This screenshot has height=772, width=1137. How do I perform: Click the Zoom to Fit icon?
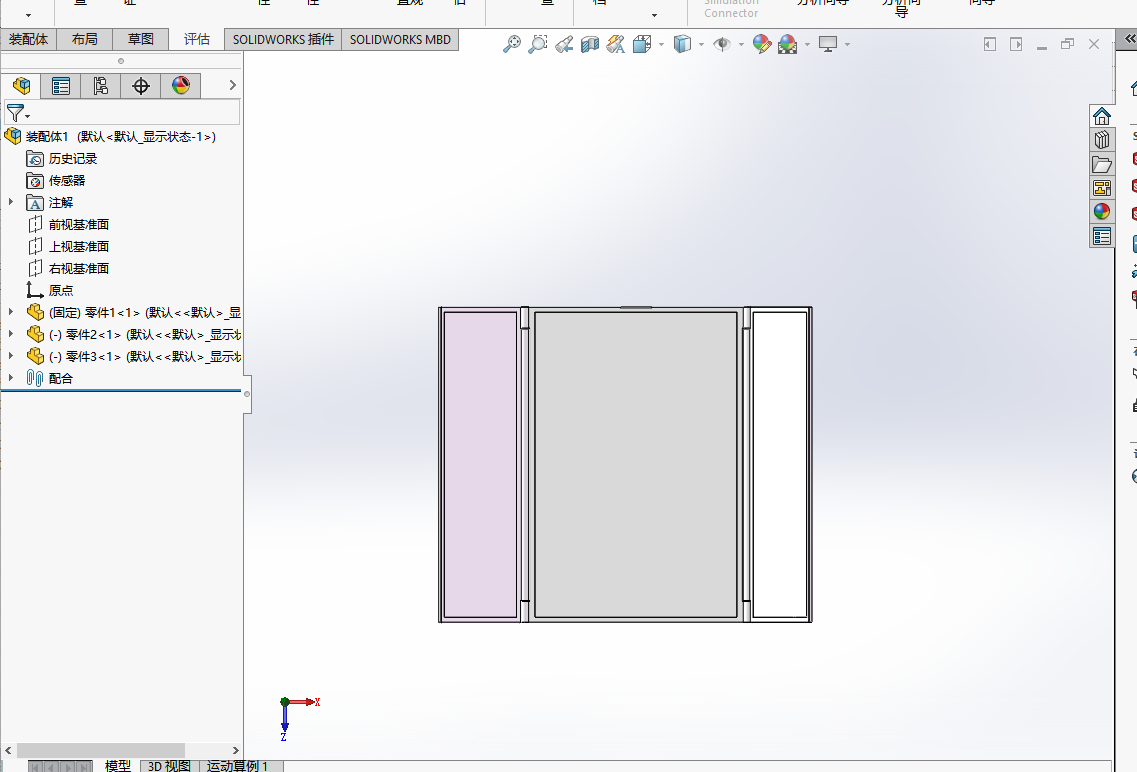(512, 44)
